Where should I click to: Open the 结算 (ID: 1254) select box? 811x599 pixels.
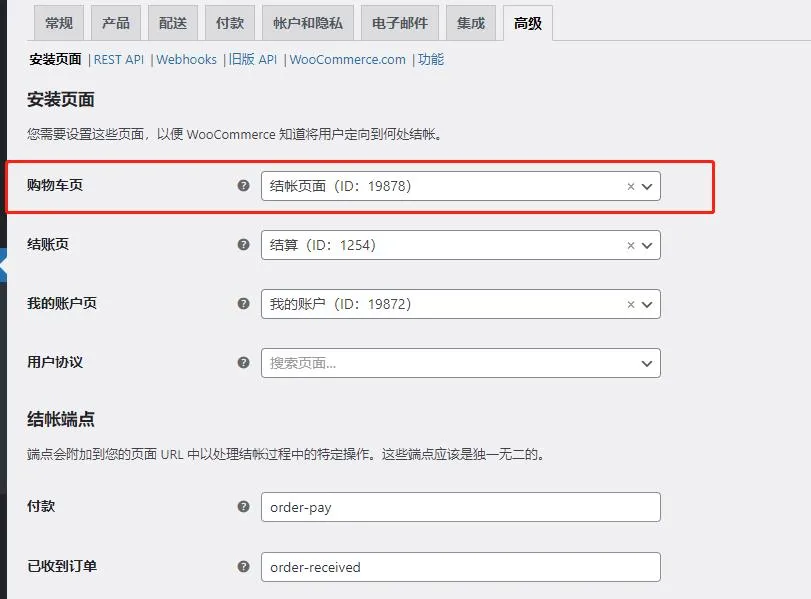[x=461, y=245]
